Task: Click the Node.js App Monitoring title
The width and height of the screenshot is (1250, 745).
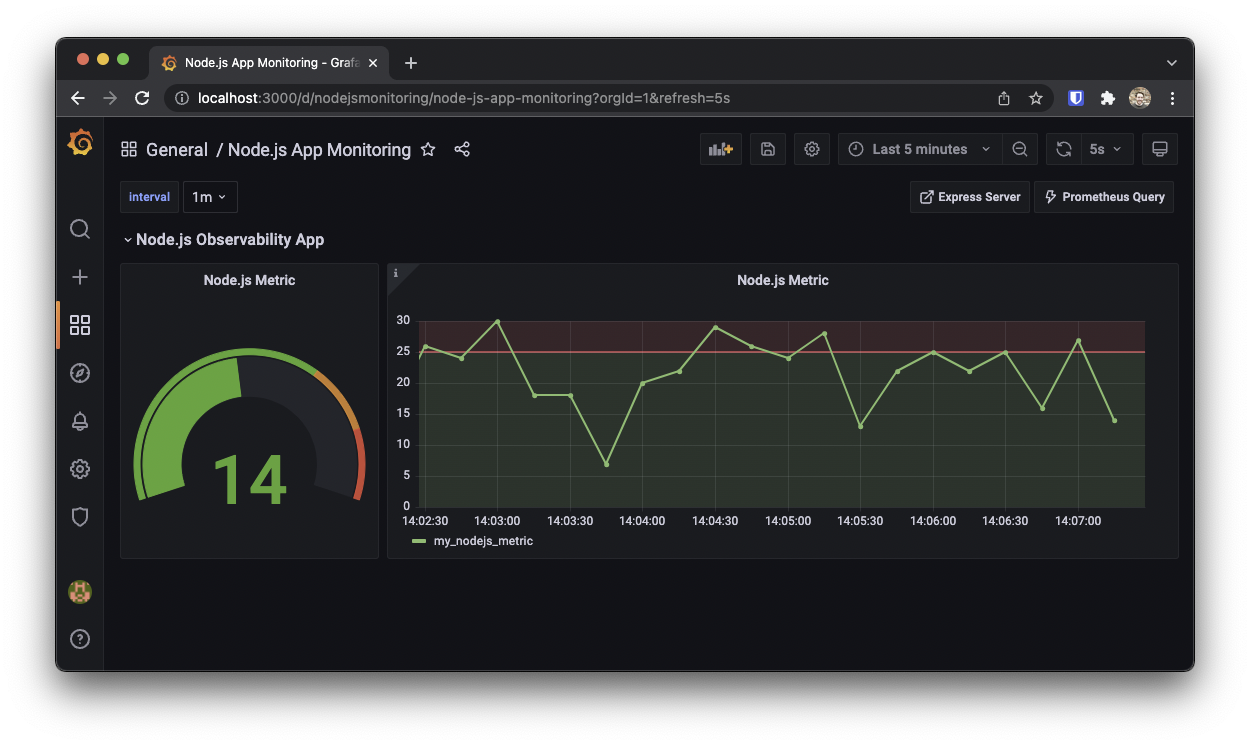Action: click(319, 149)
